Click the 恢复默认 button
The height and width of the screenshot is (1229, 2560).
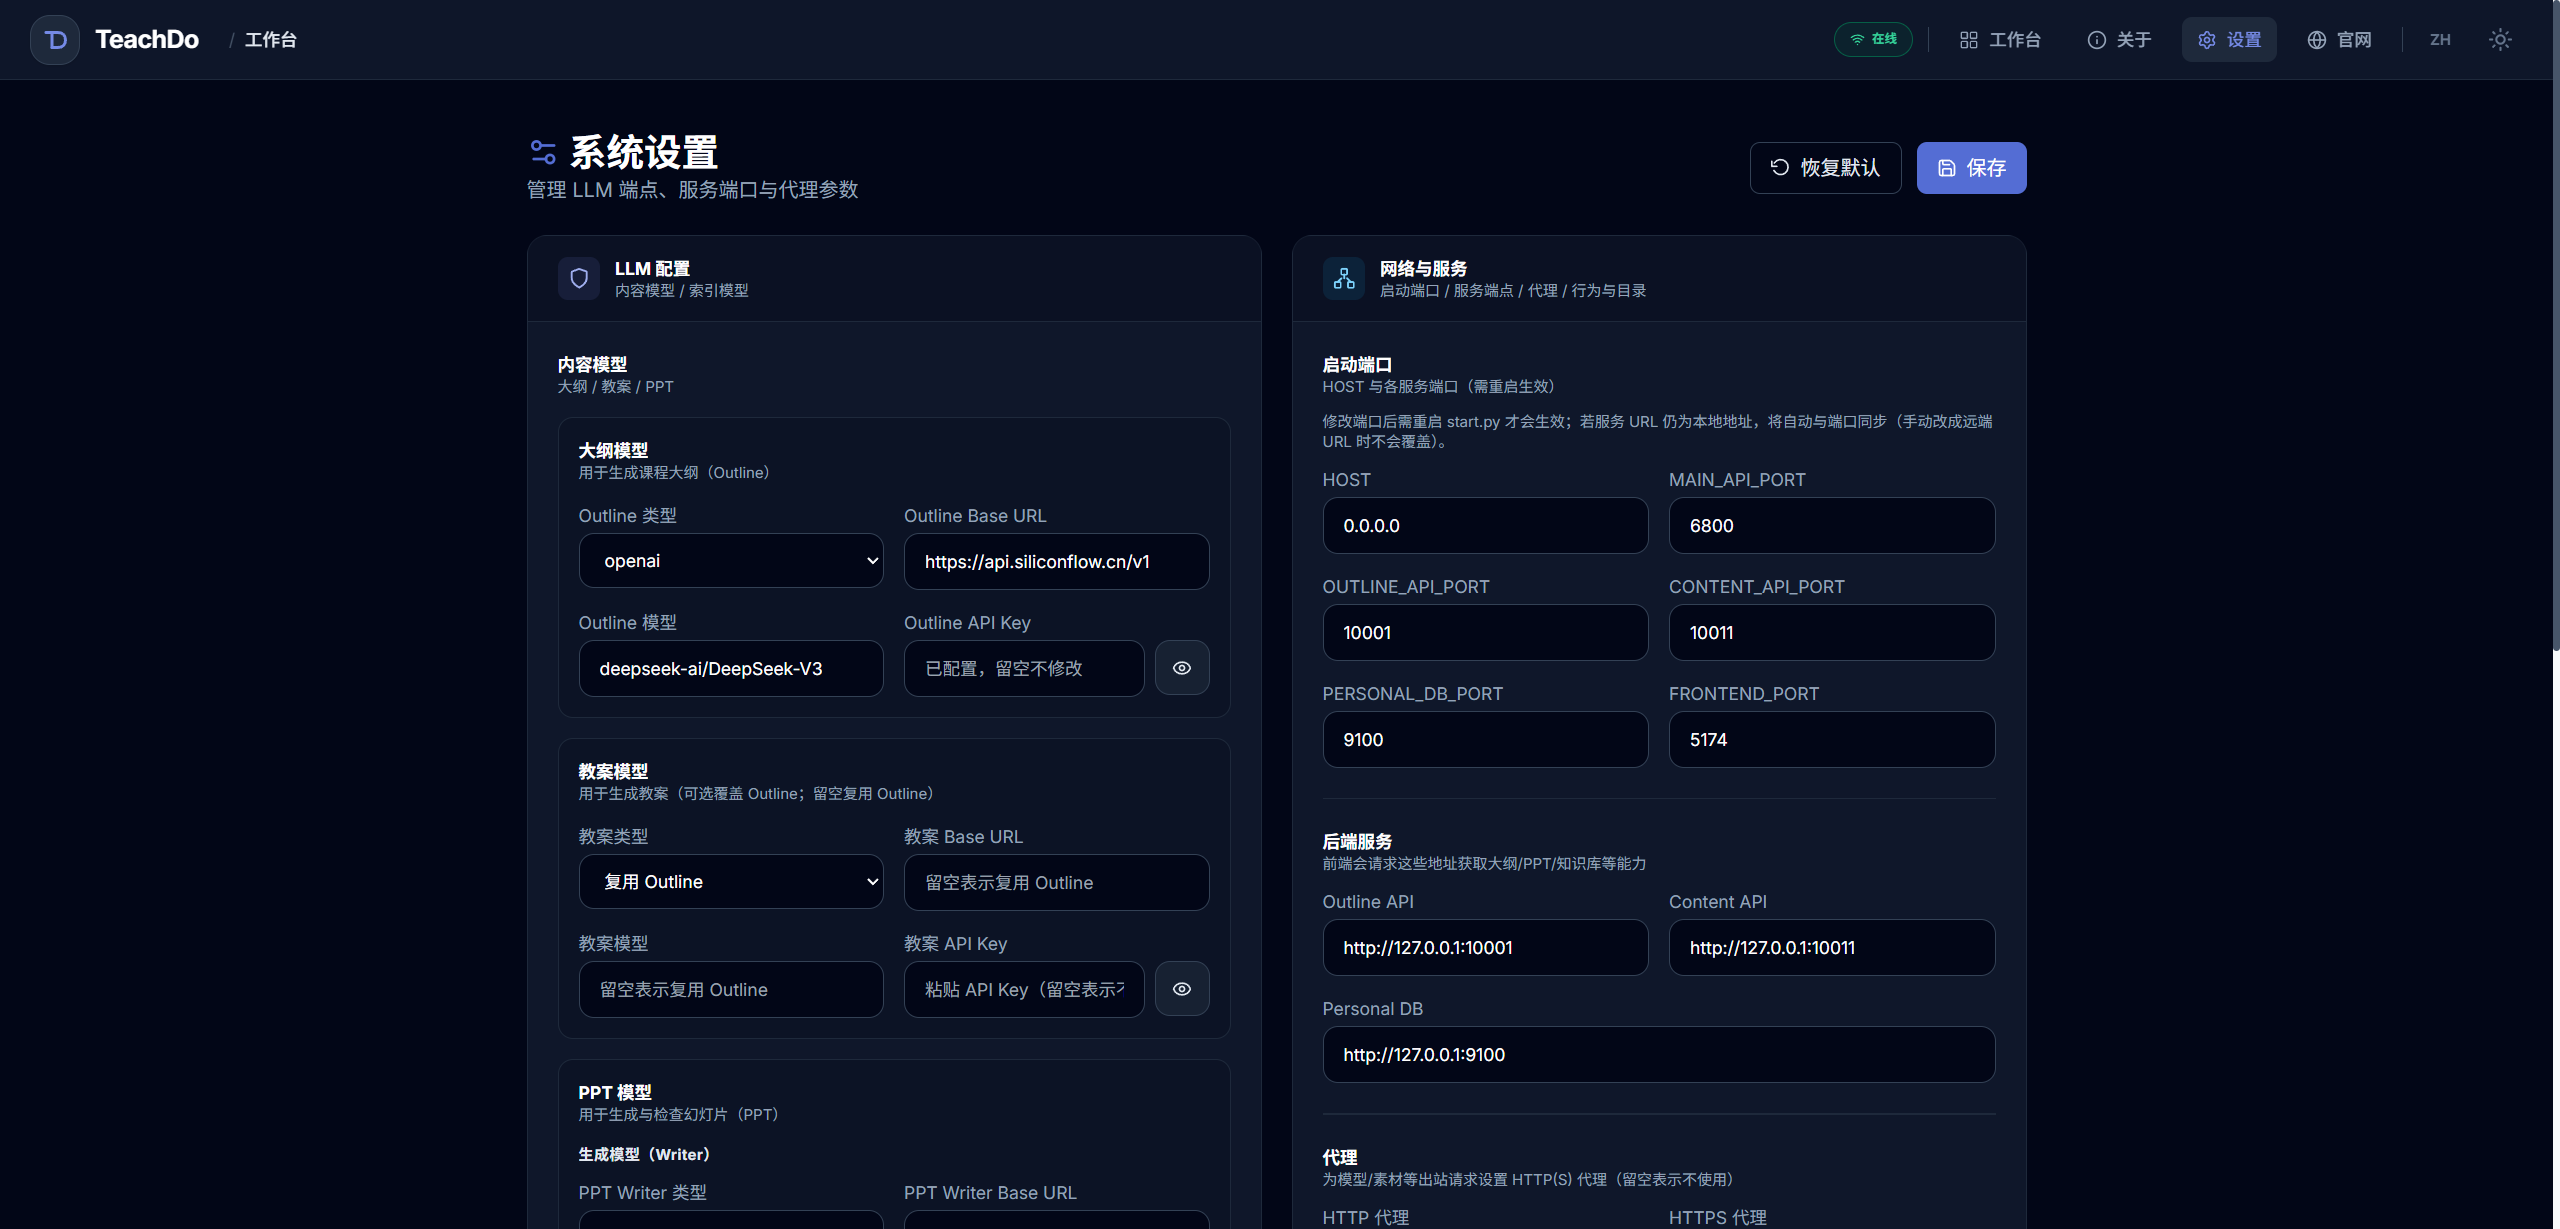(1825, 167)
